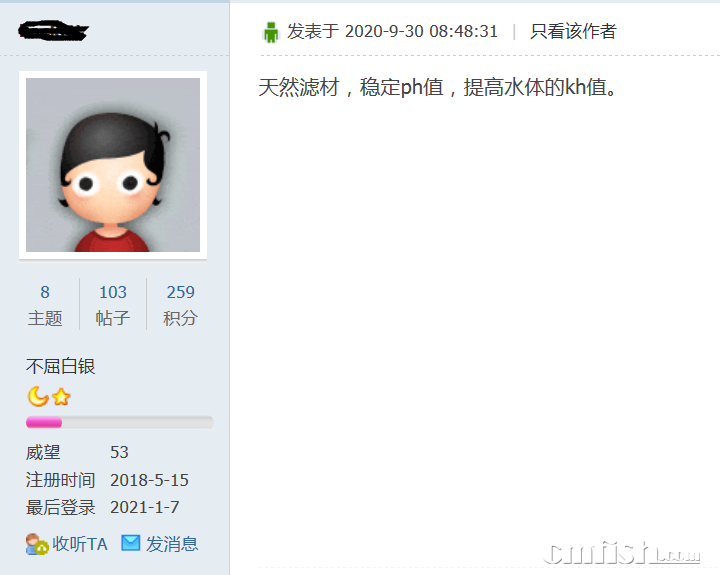
Task: Click the 不屈白银 user rank title
Action: click(61, 366)
